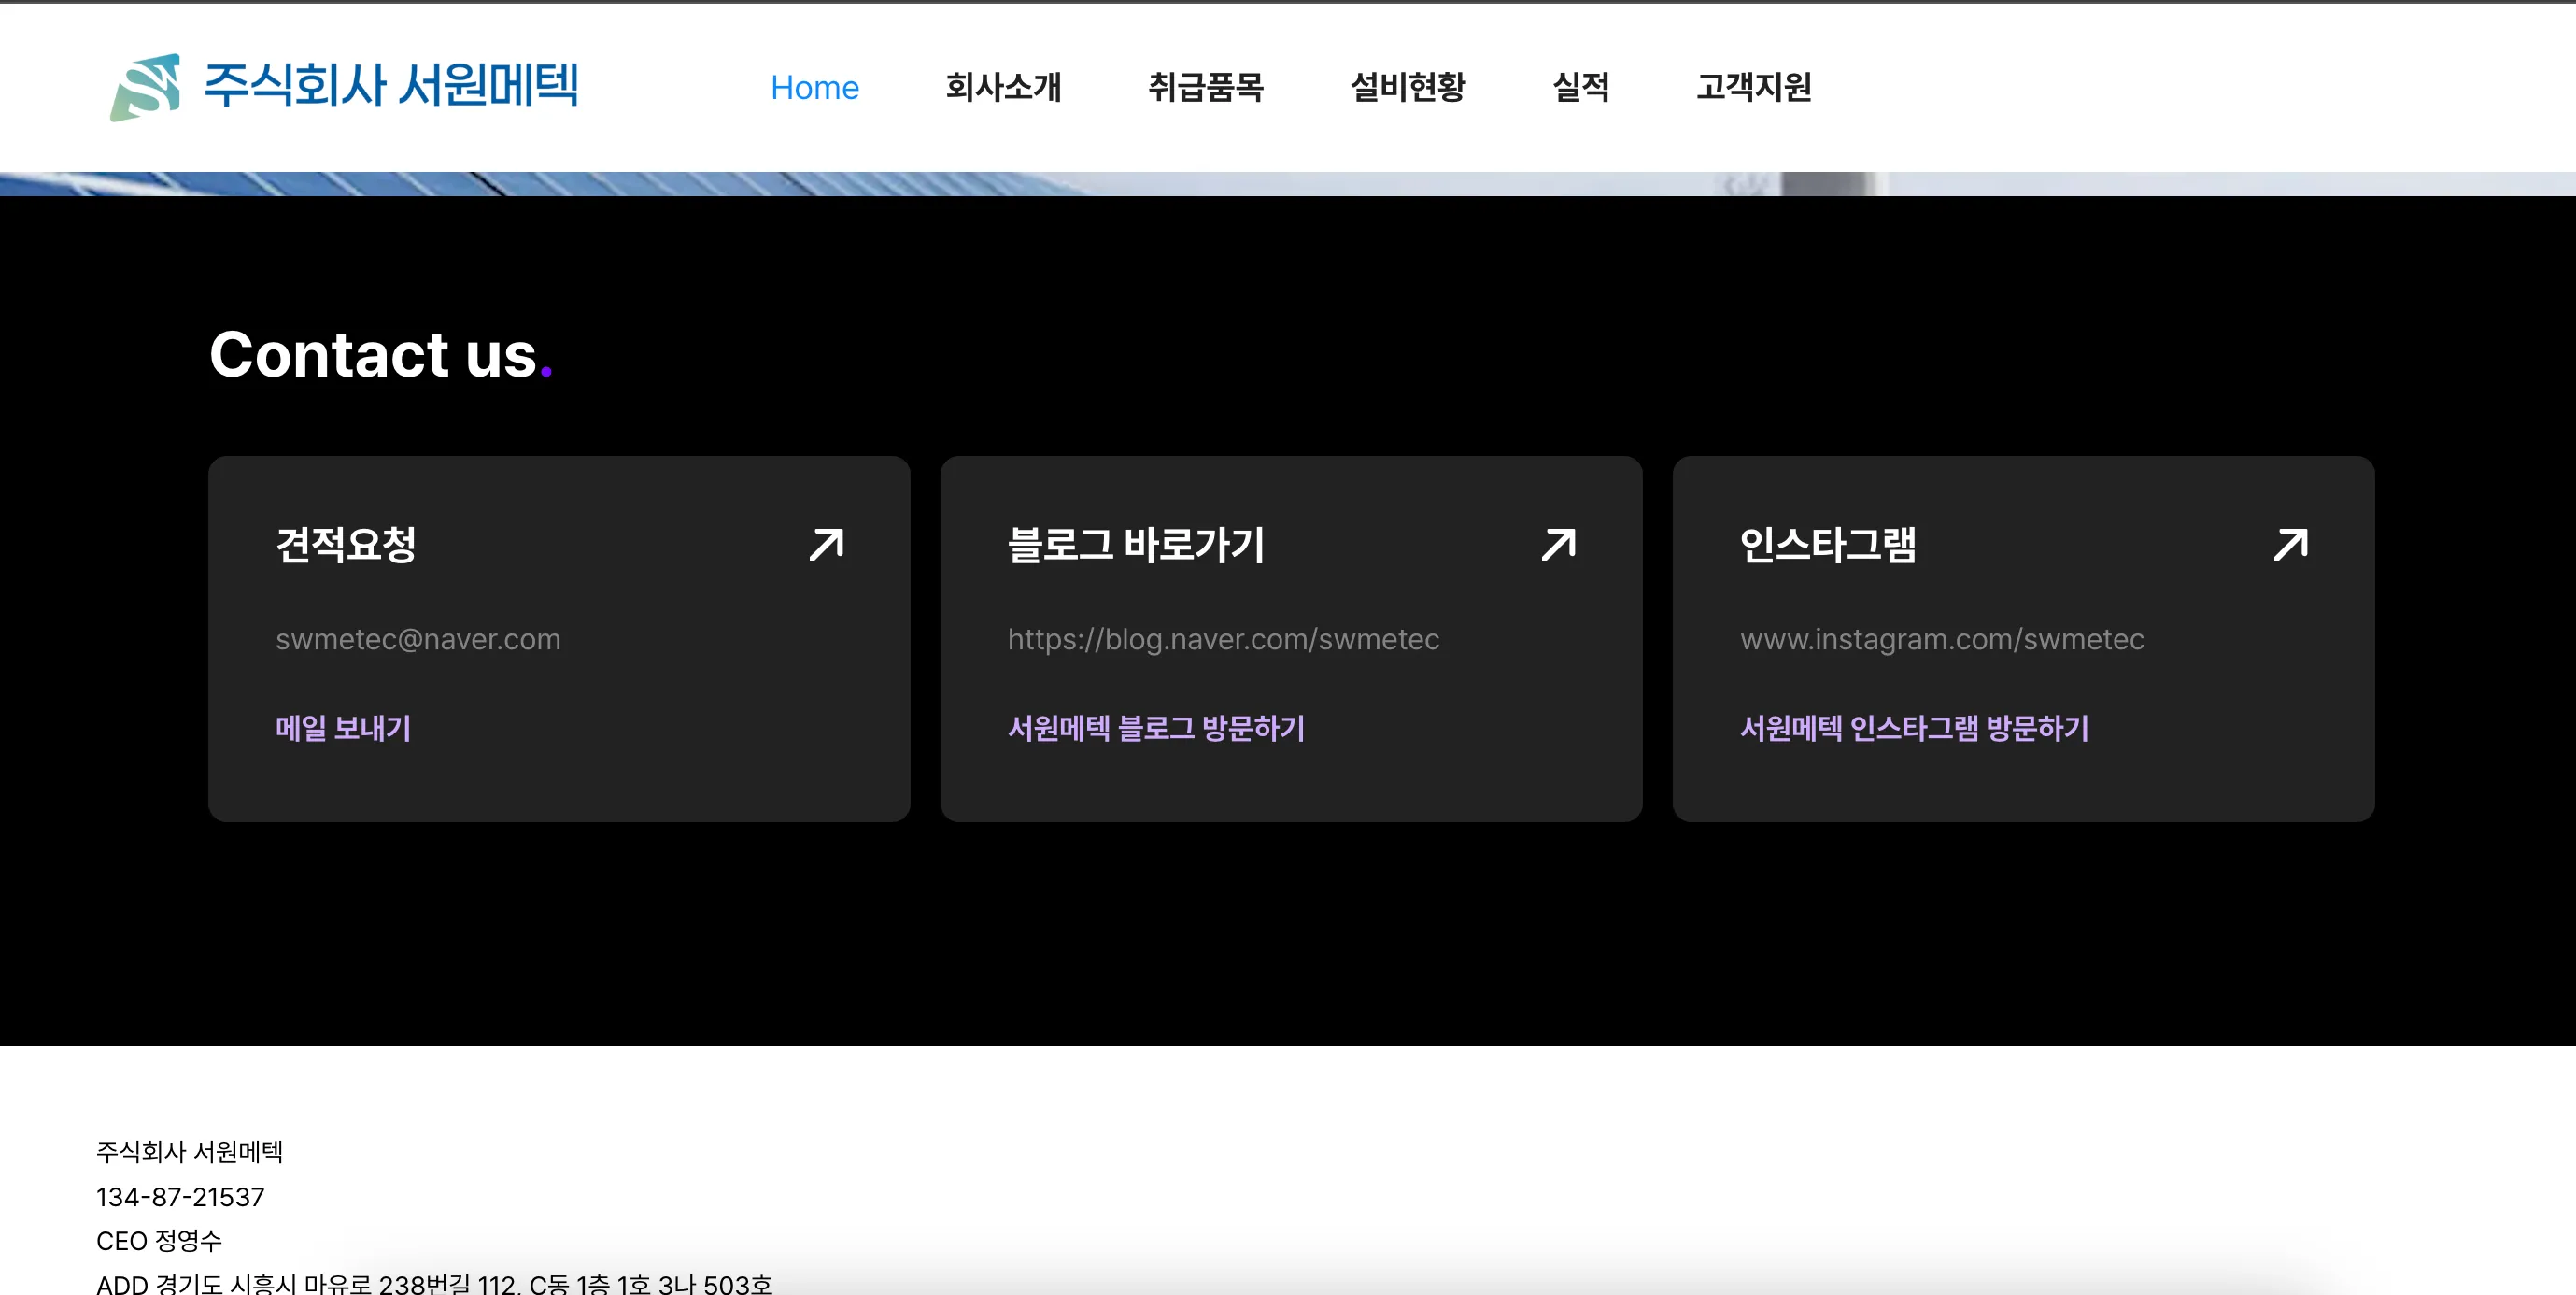Open the Home menu item

(x=814, y=87)
